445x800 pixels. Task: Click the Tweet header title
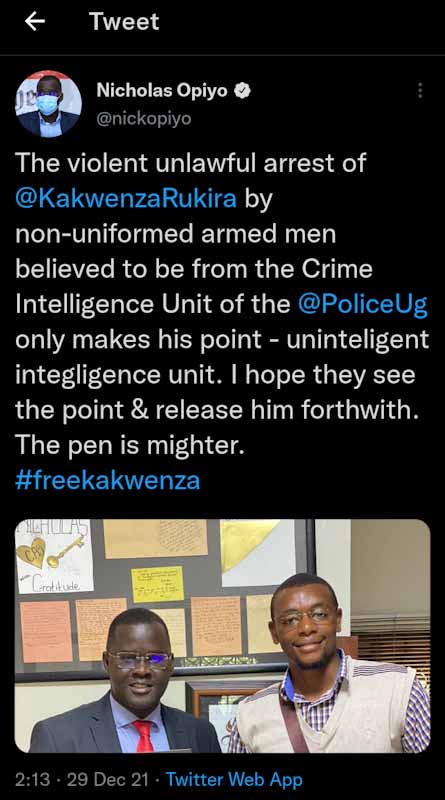click(x=124, y=21)
